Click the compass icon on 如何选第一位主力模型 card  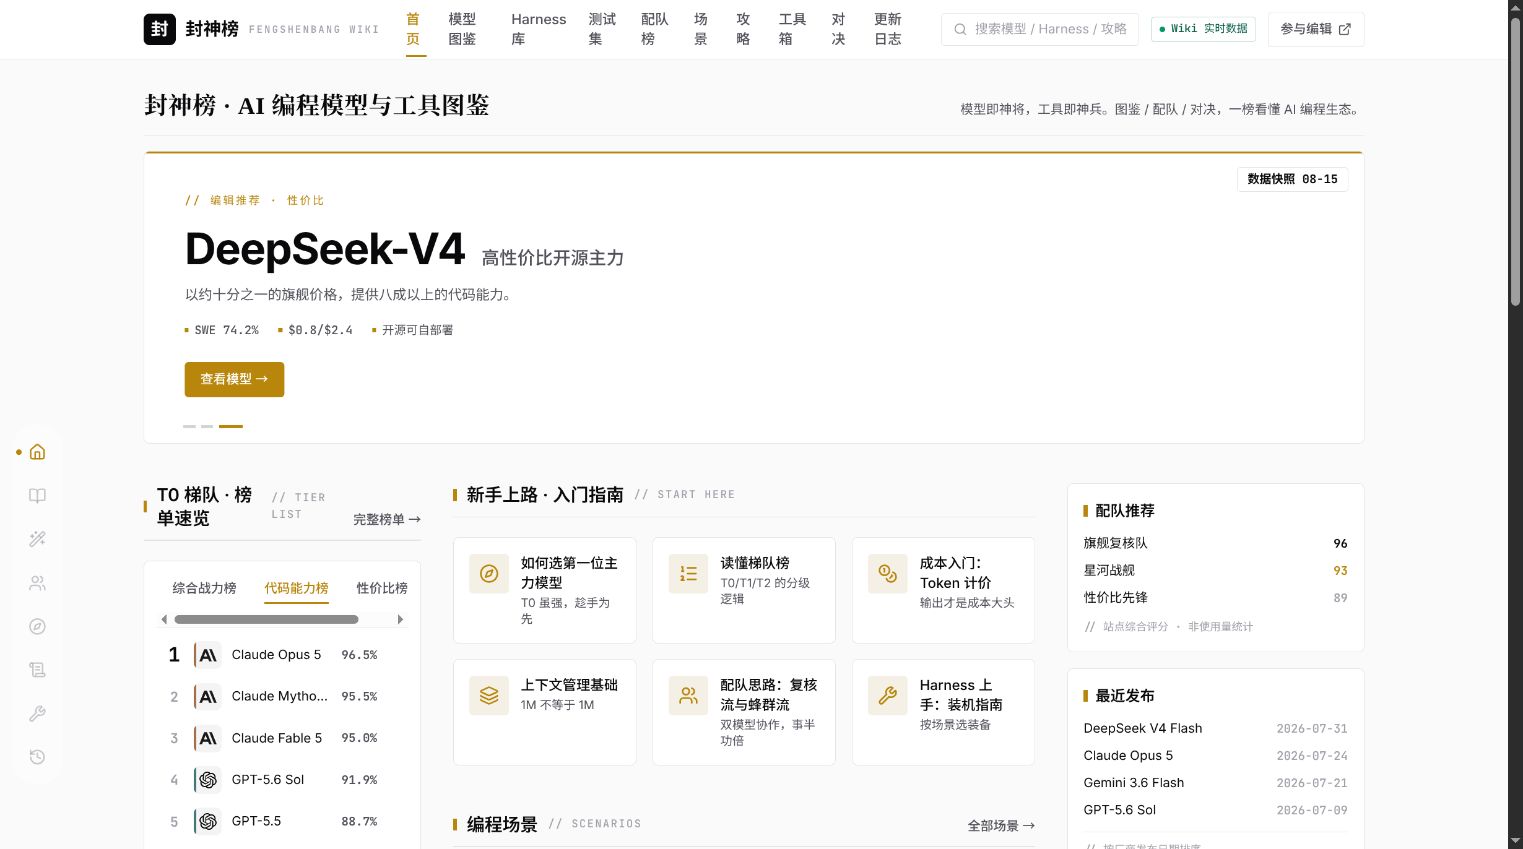click(489, 573)
